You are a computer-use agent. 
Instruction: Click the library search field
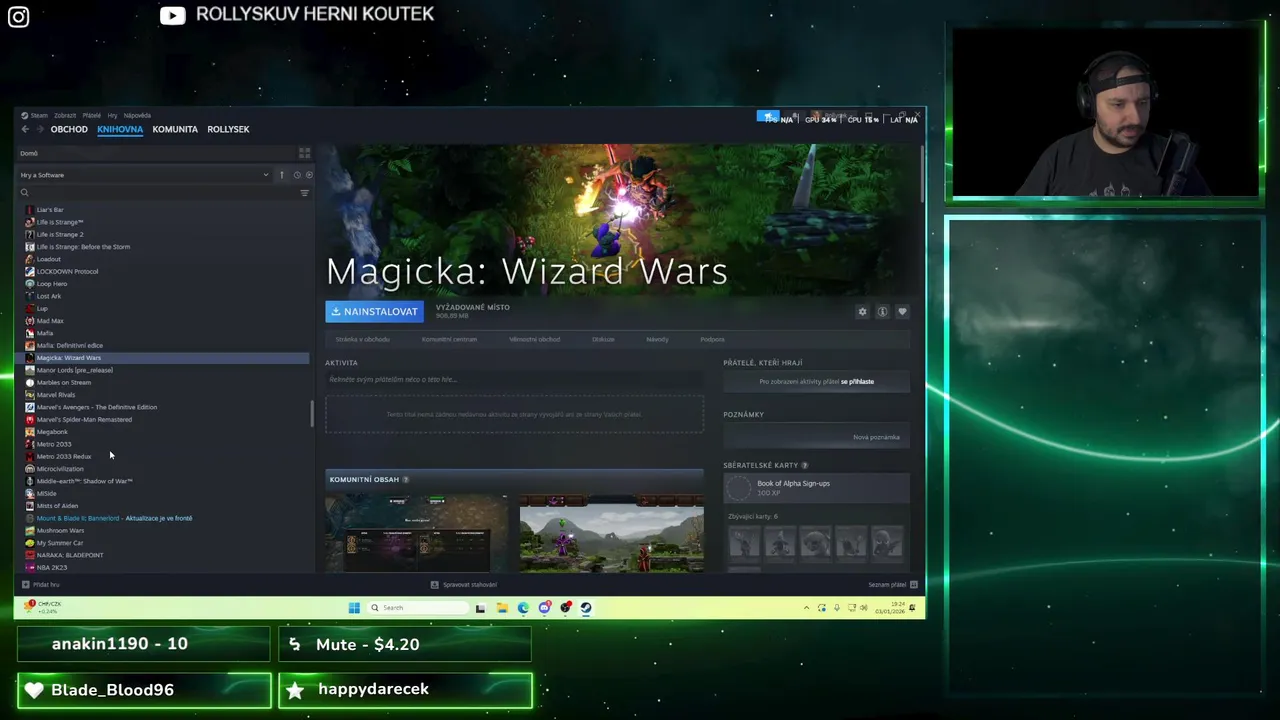tap(160, 193)
